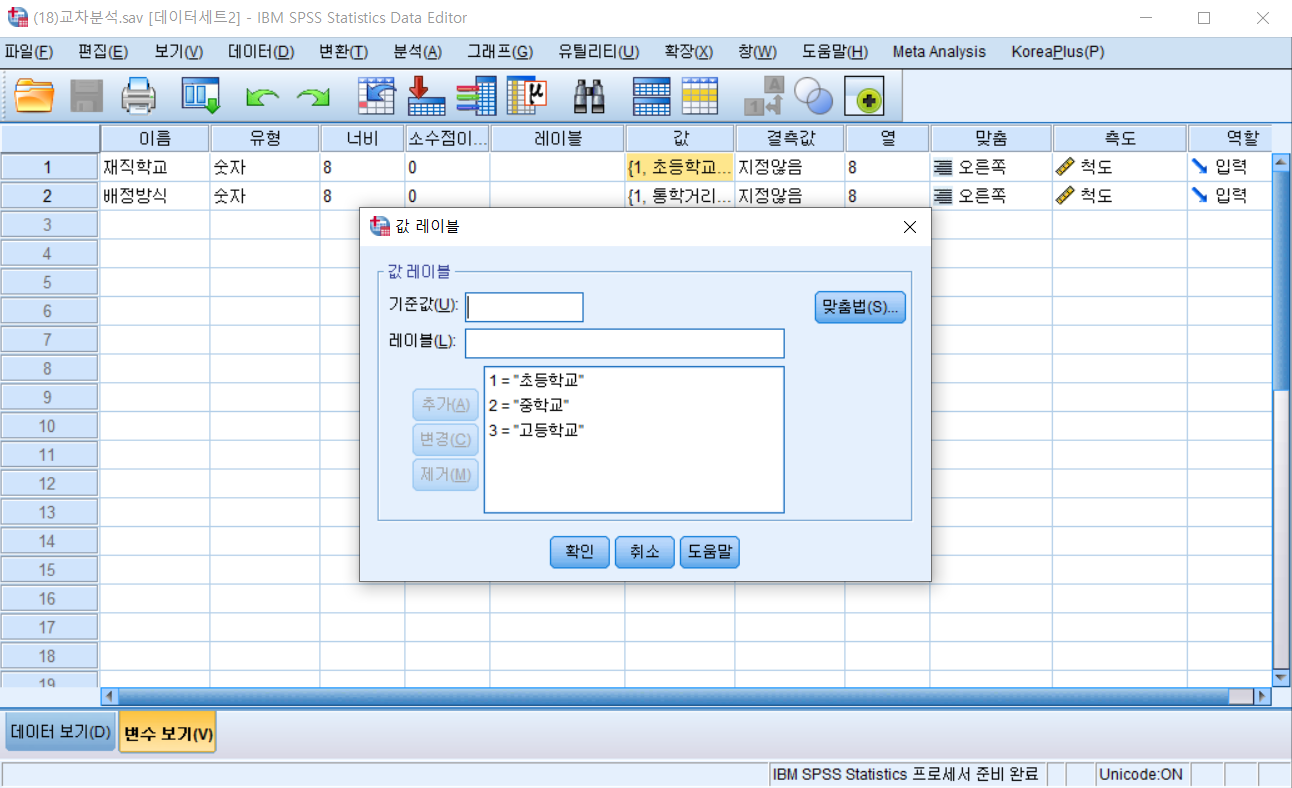The image size is (1292, 788).
Task: Open the 분석(A) menu
Action: tap(417, 52)
